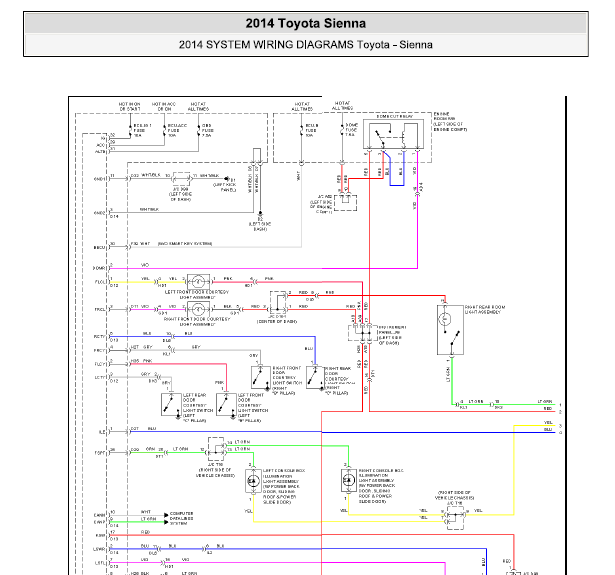Click 'LEFT FRONT DOOR COURTESY LIGHT ASSEMBLY' label

tap(197, 295)
